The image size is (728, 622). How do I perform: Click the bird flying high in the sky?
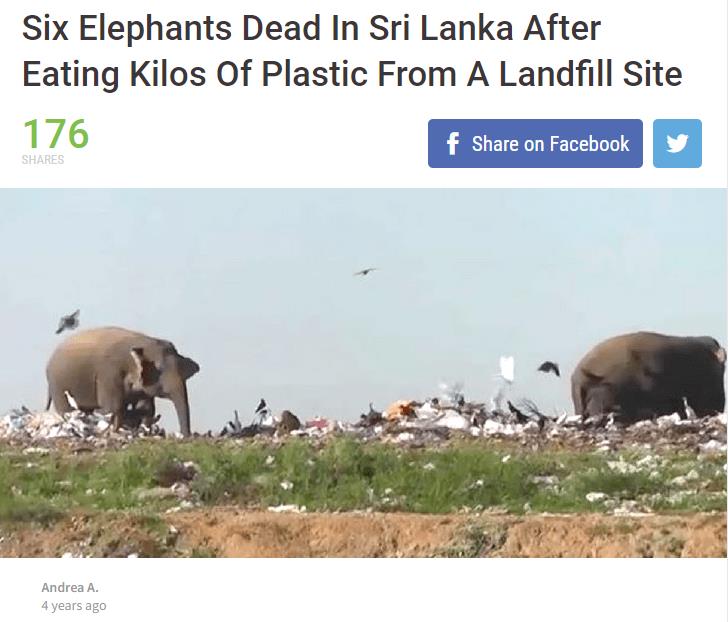click(365, 272)
